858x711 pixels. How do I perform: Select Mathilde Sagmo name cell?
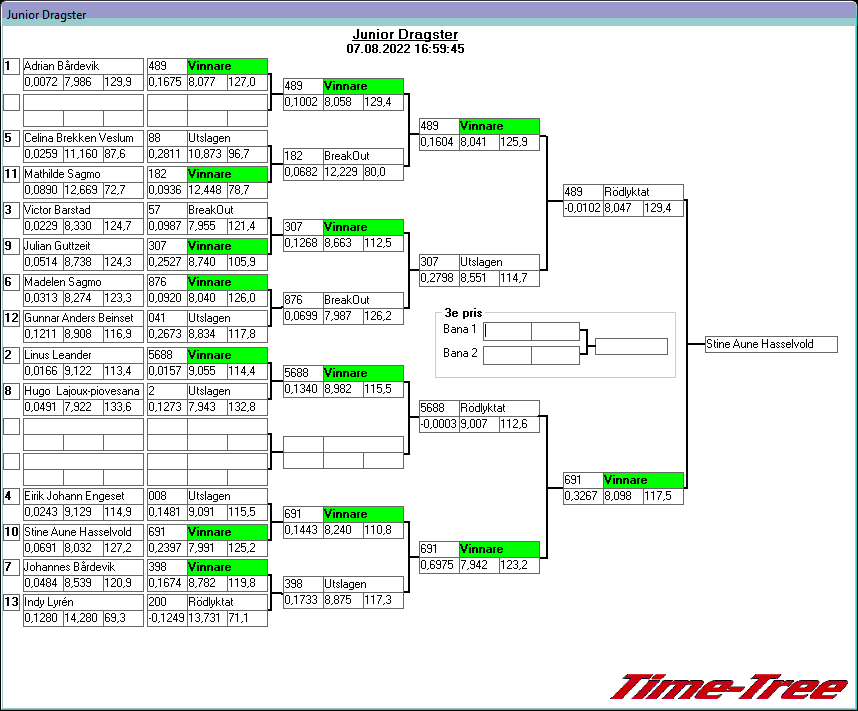pos(83,174)
